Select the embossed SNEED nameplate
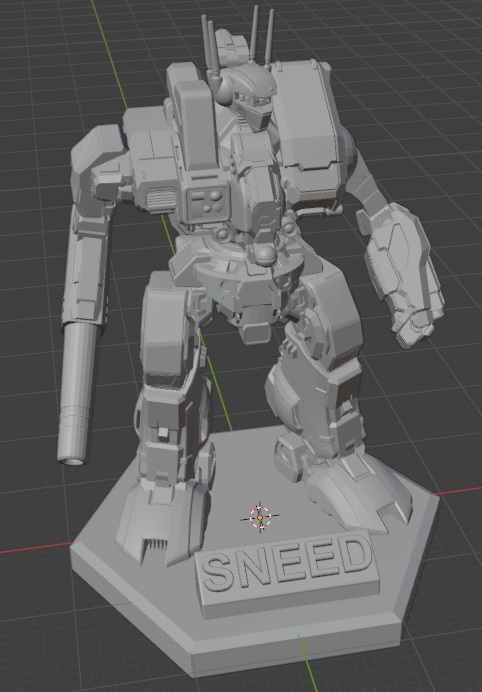This screenshot has width=482, height=692. tap(288, 575)
